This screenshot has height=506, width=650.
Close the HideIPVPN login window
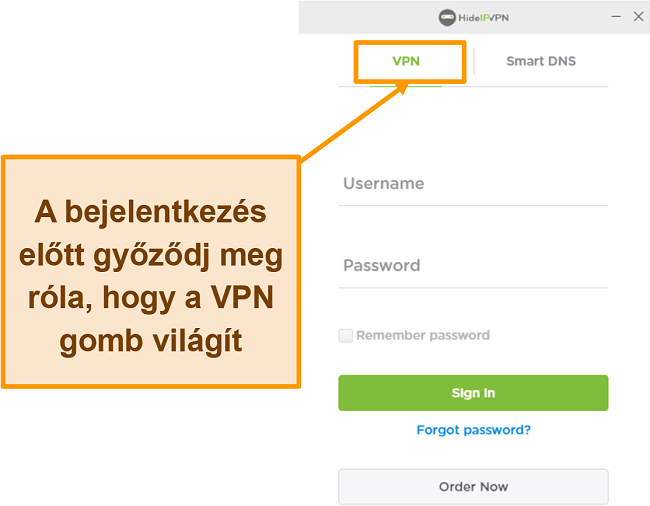click(x=638, y=17)
